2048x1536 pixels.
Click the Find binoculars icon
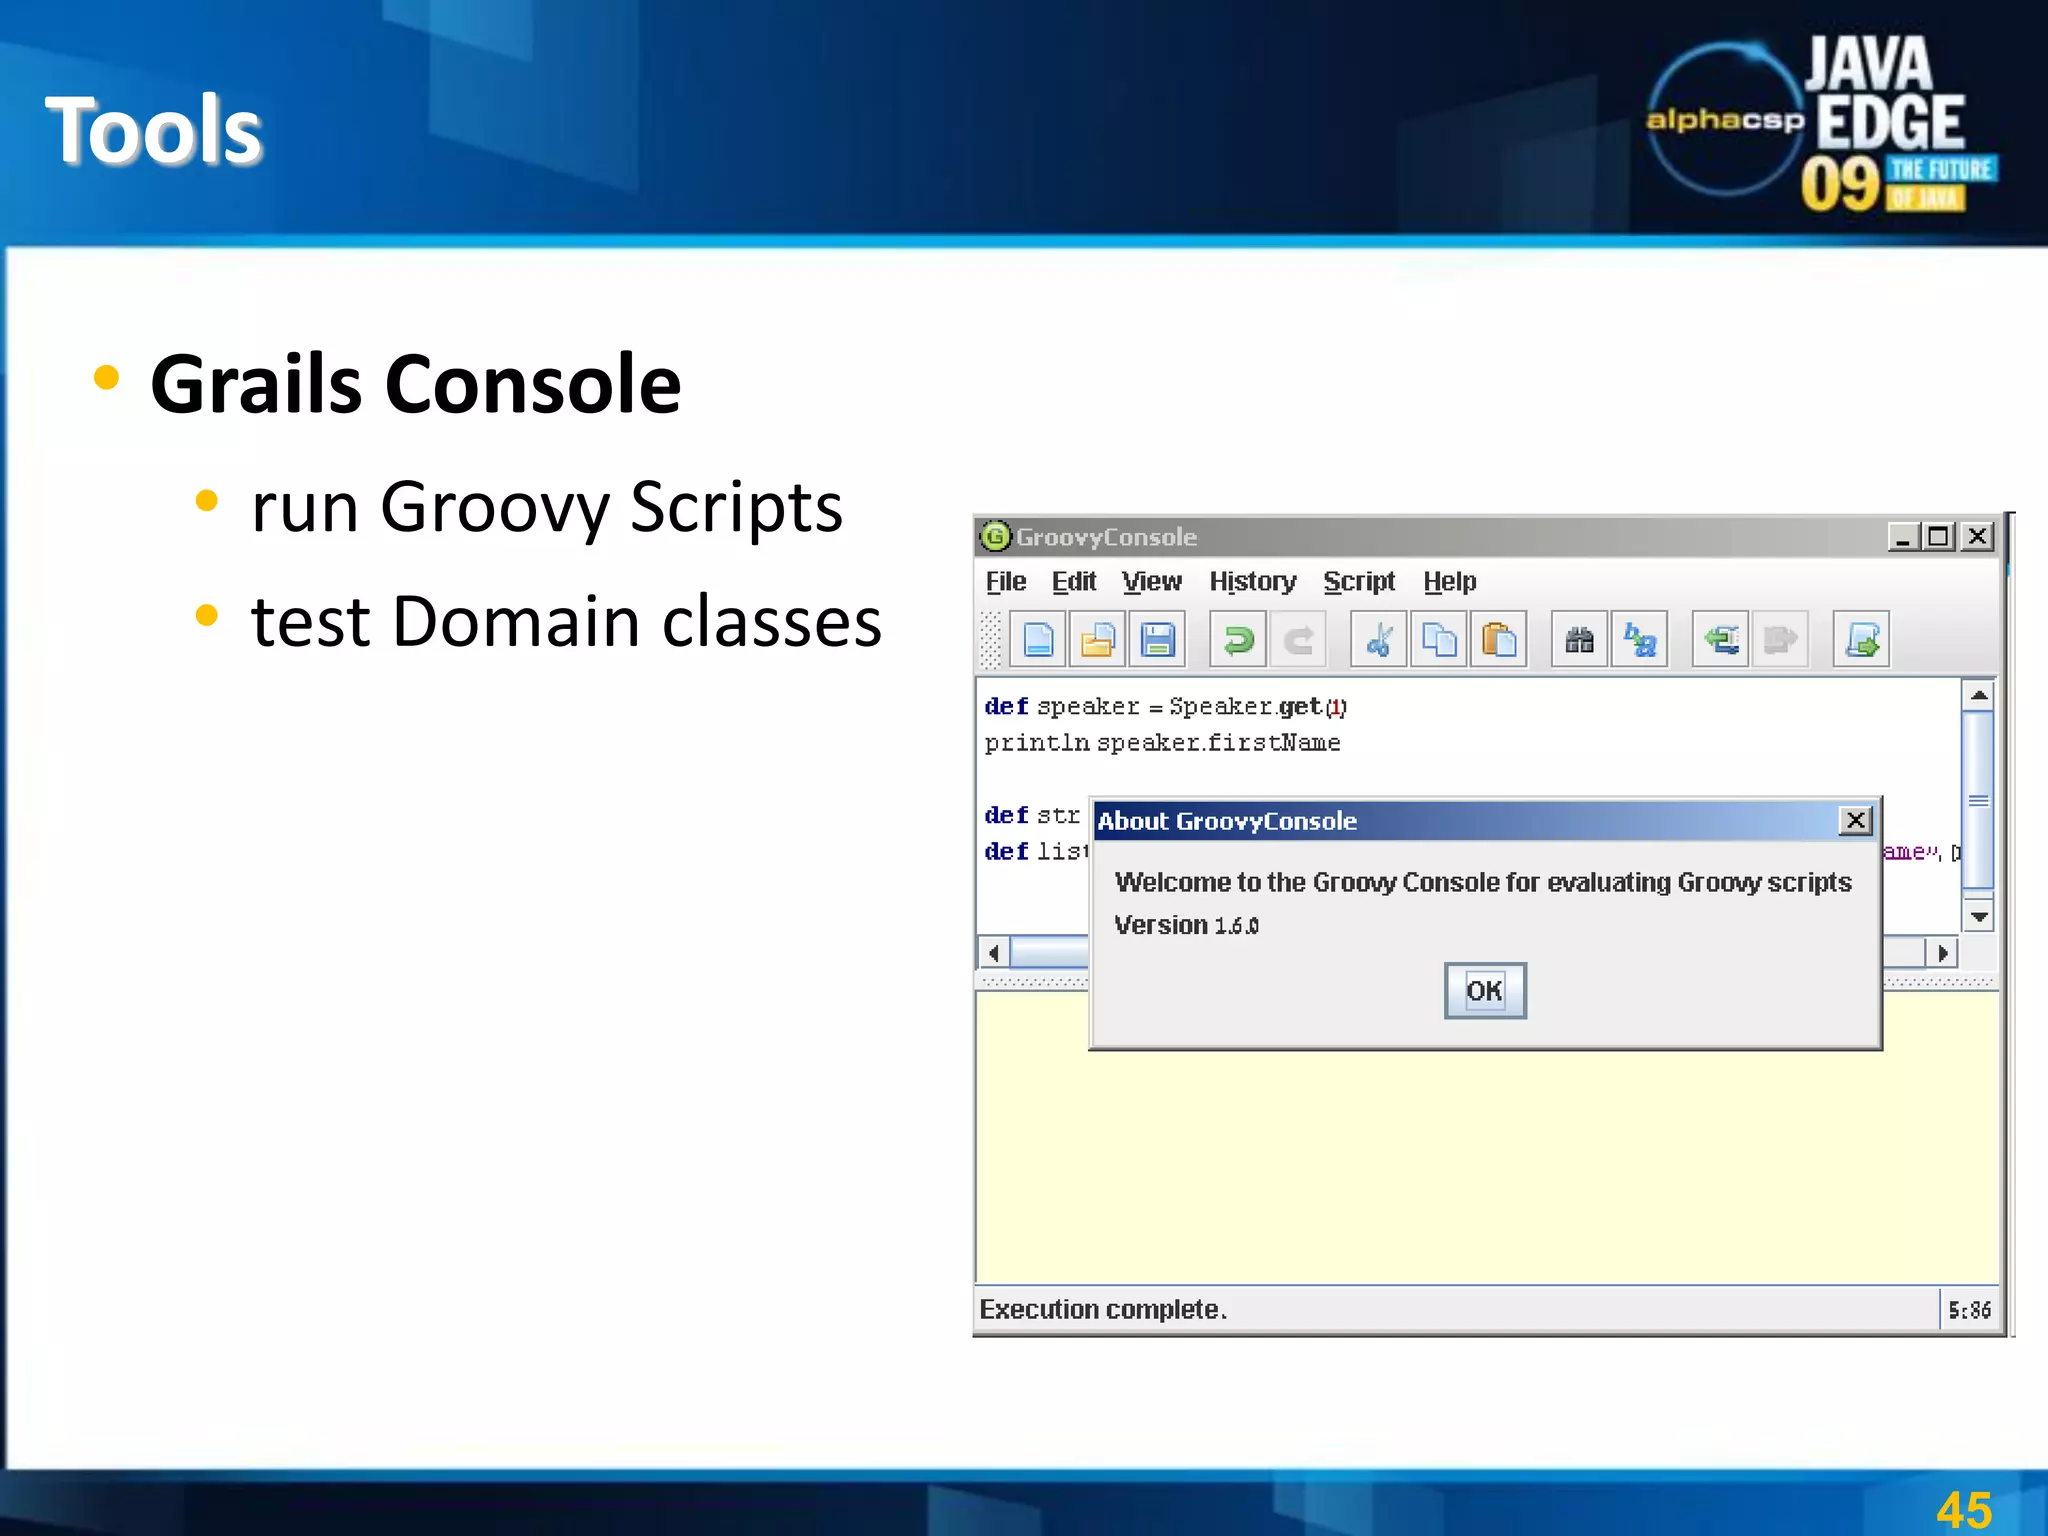point(1580,639)
